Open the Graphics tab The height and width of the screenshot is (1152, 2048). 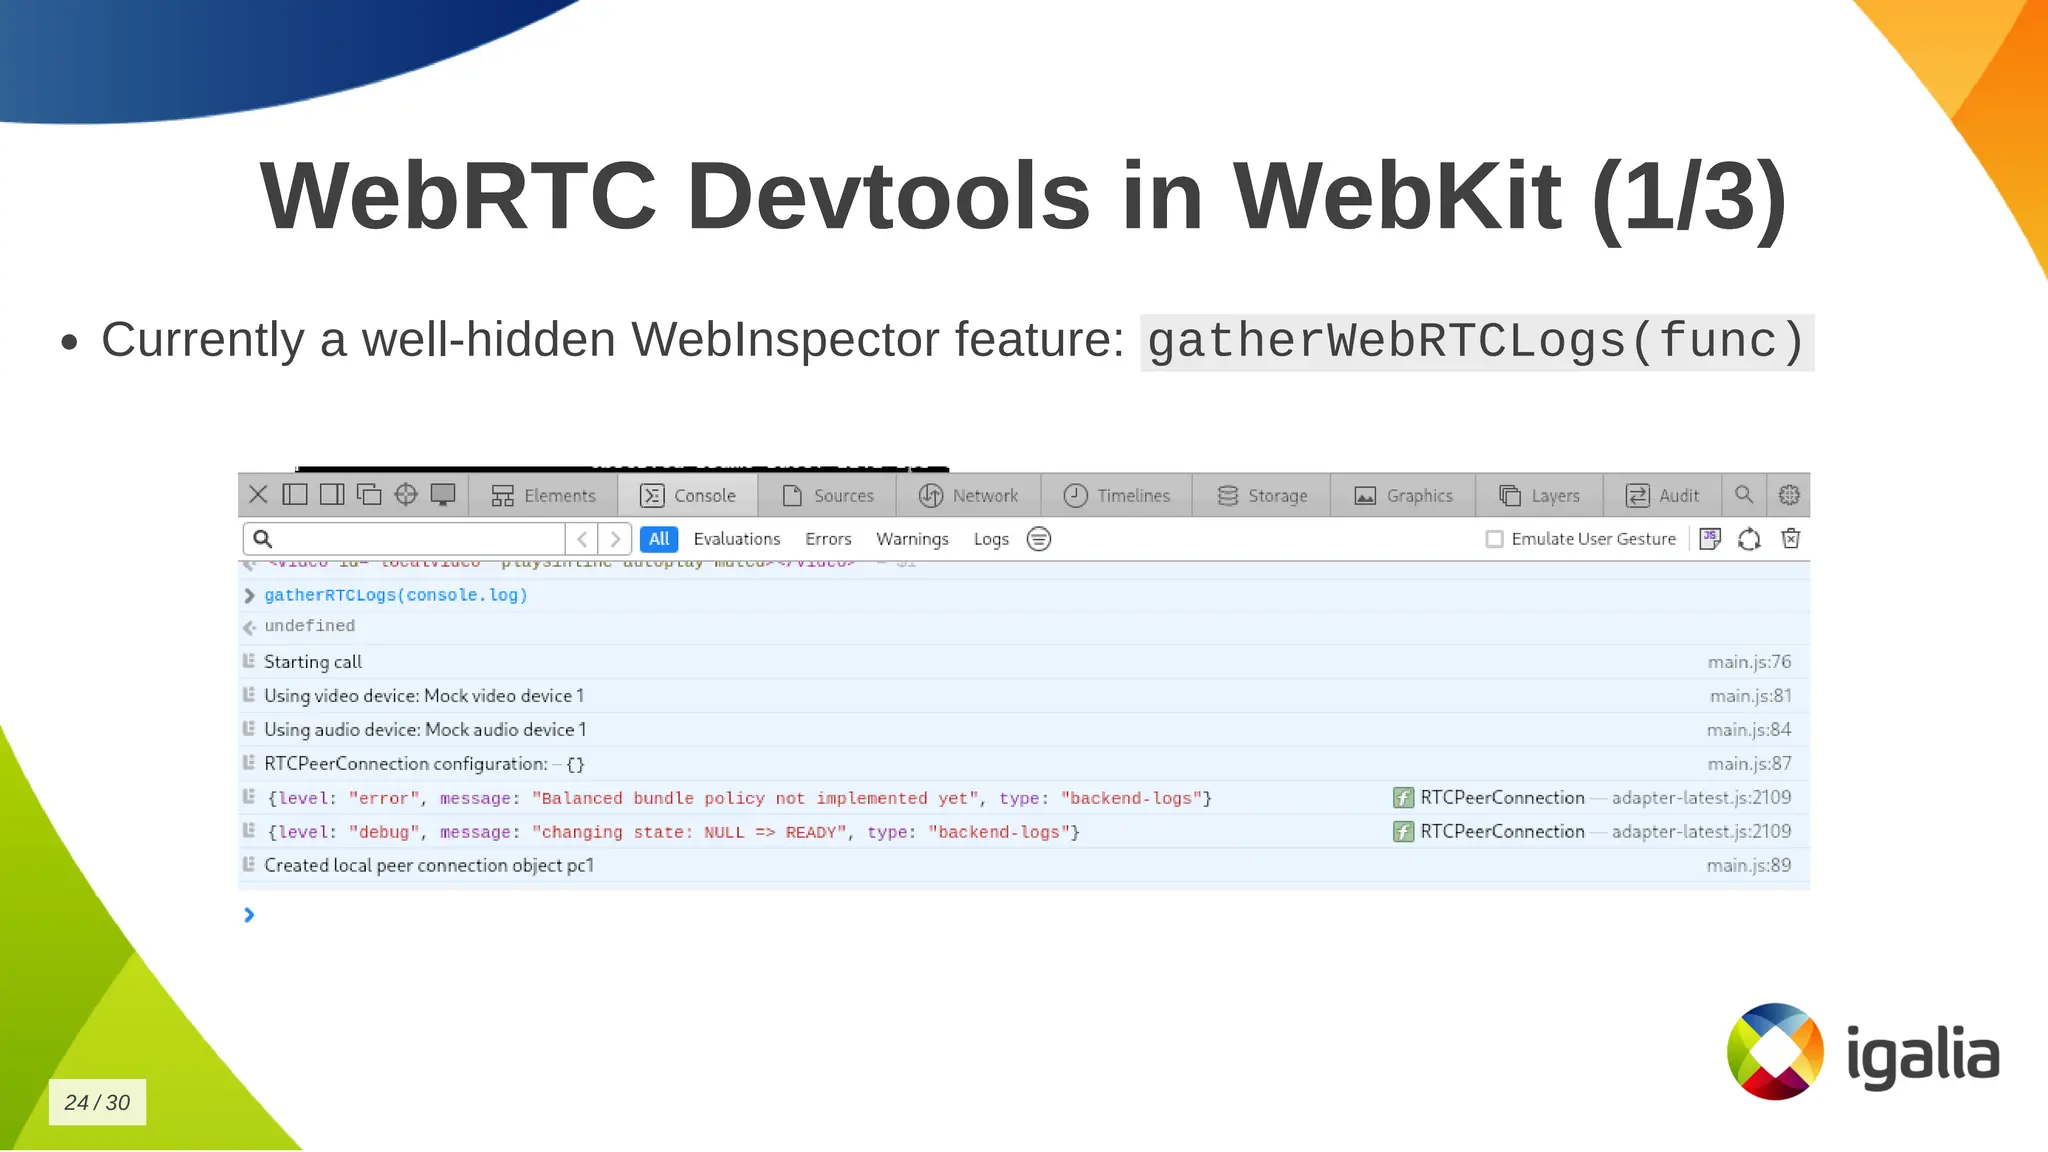(1403, 495)
